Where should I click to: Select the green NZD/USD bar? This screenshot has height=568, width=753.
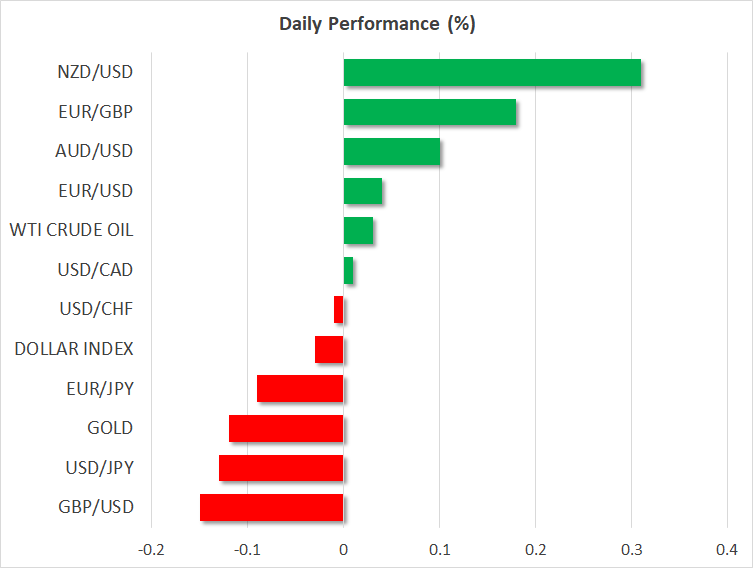click(491, 73)
